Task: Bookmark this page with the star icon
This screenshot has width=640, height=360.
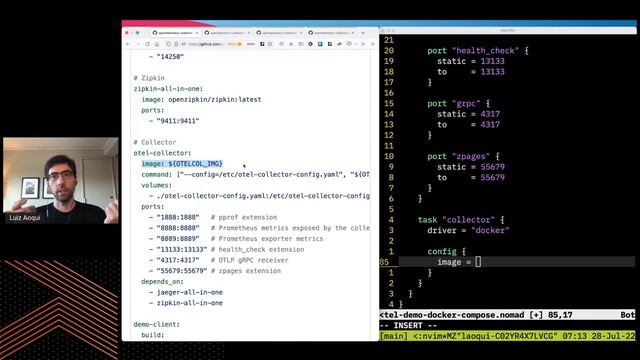Action: click(270, 44)
